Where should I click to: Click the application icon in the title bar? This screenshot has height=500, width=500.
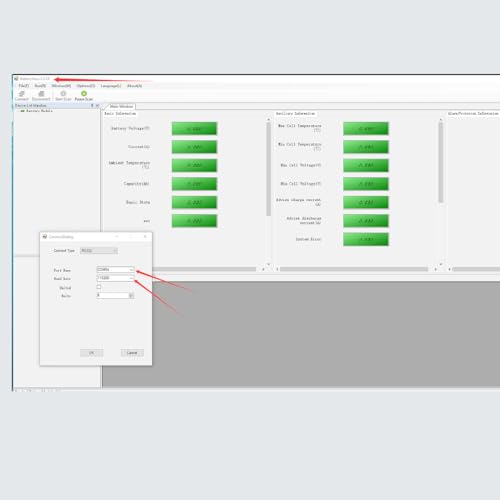click(16, 79)
